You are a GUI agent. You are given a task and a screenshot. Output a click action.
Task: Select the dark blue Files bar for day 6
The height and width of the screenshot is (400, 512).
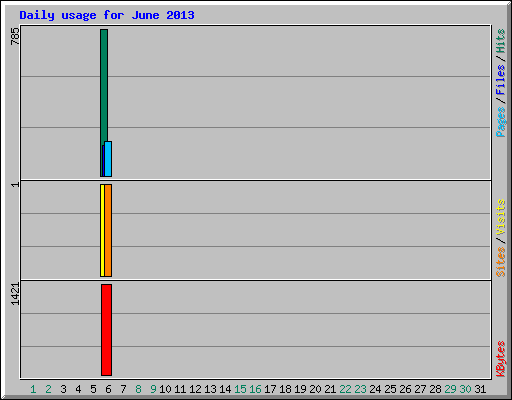coord(103,161)
